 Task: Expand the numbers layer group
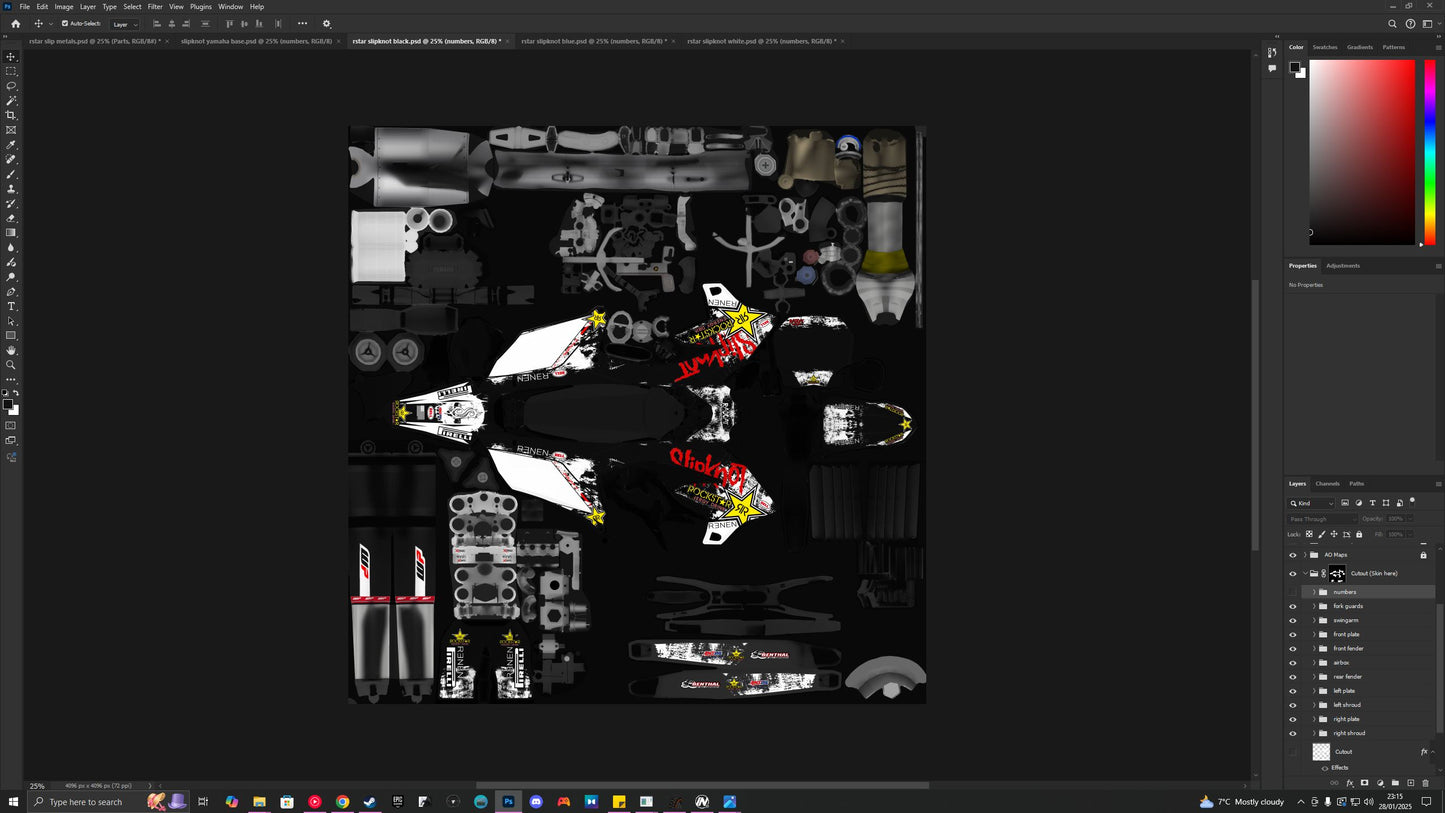(1314, 592)
